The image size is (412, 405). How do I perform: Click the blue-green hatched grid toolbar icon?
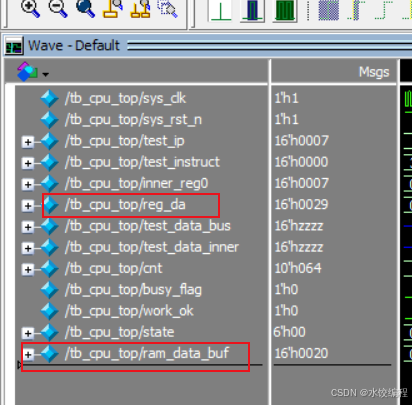point(329,10)
